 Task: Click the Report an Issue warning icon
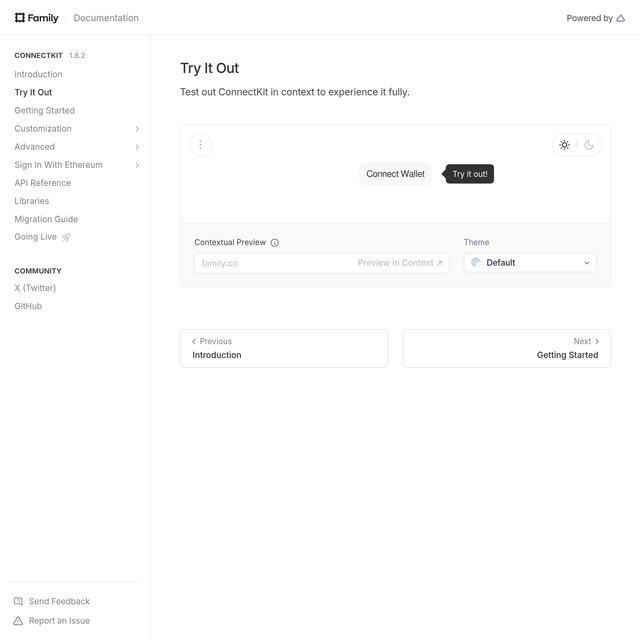[x=18, y=621]
